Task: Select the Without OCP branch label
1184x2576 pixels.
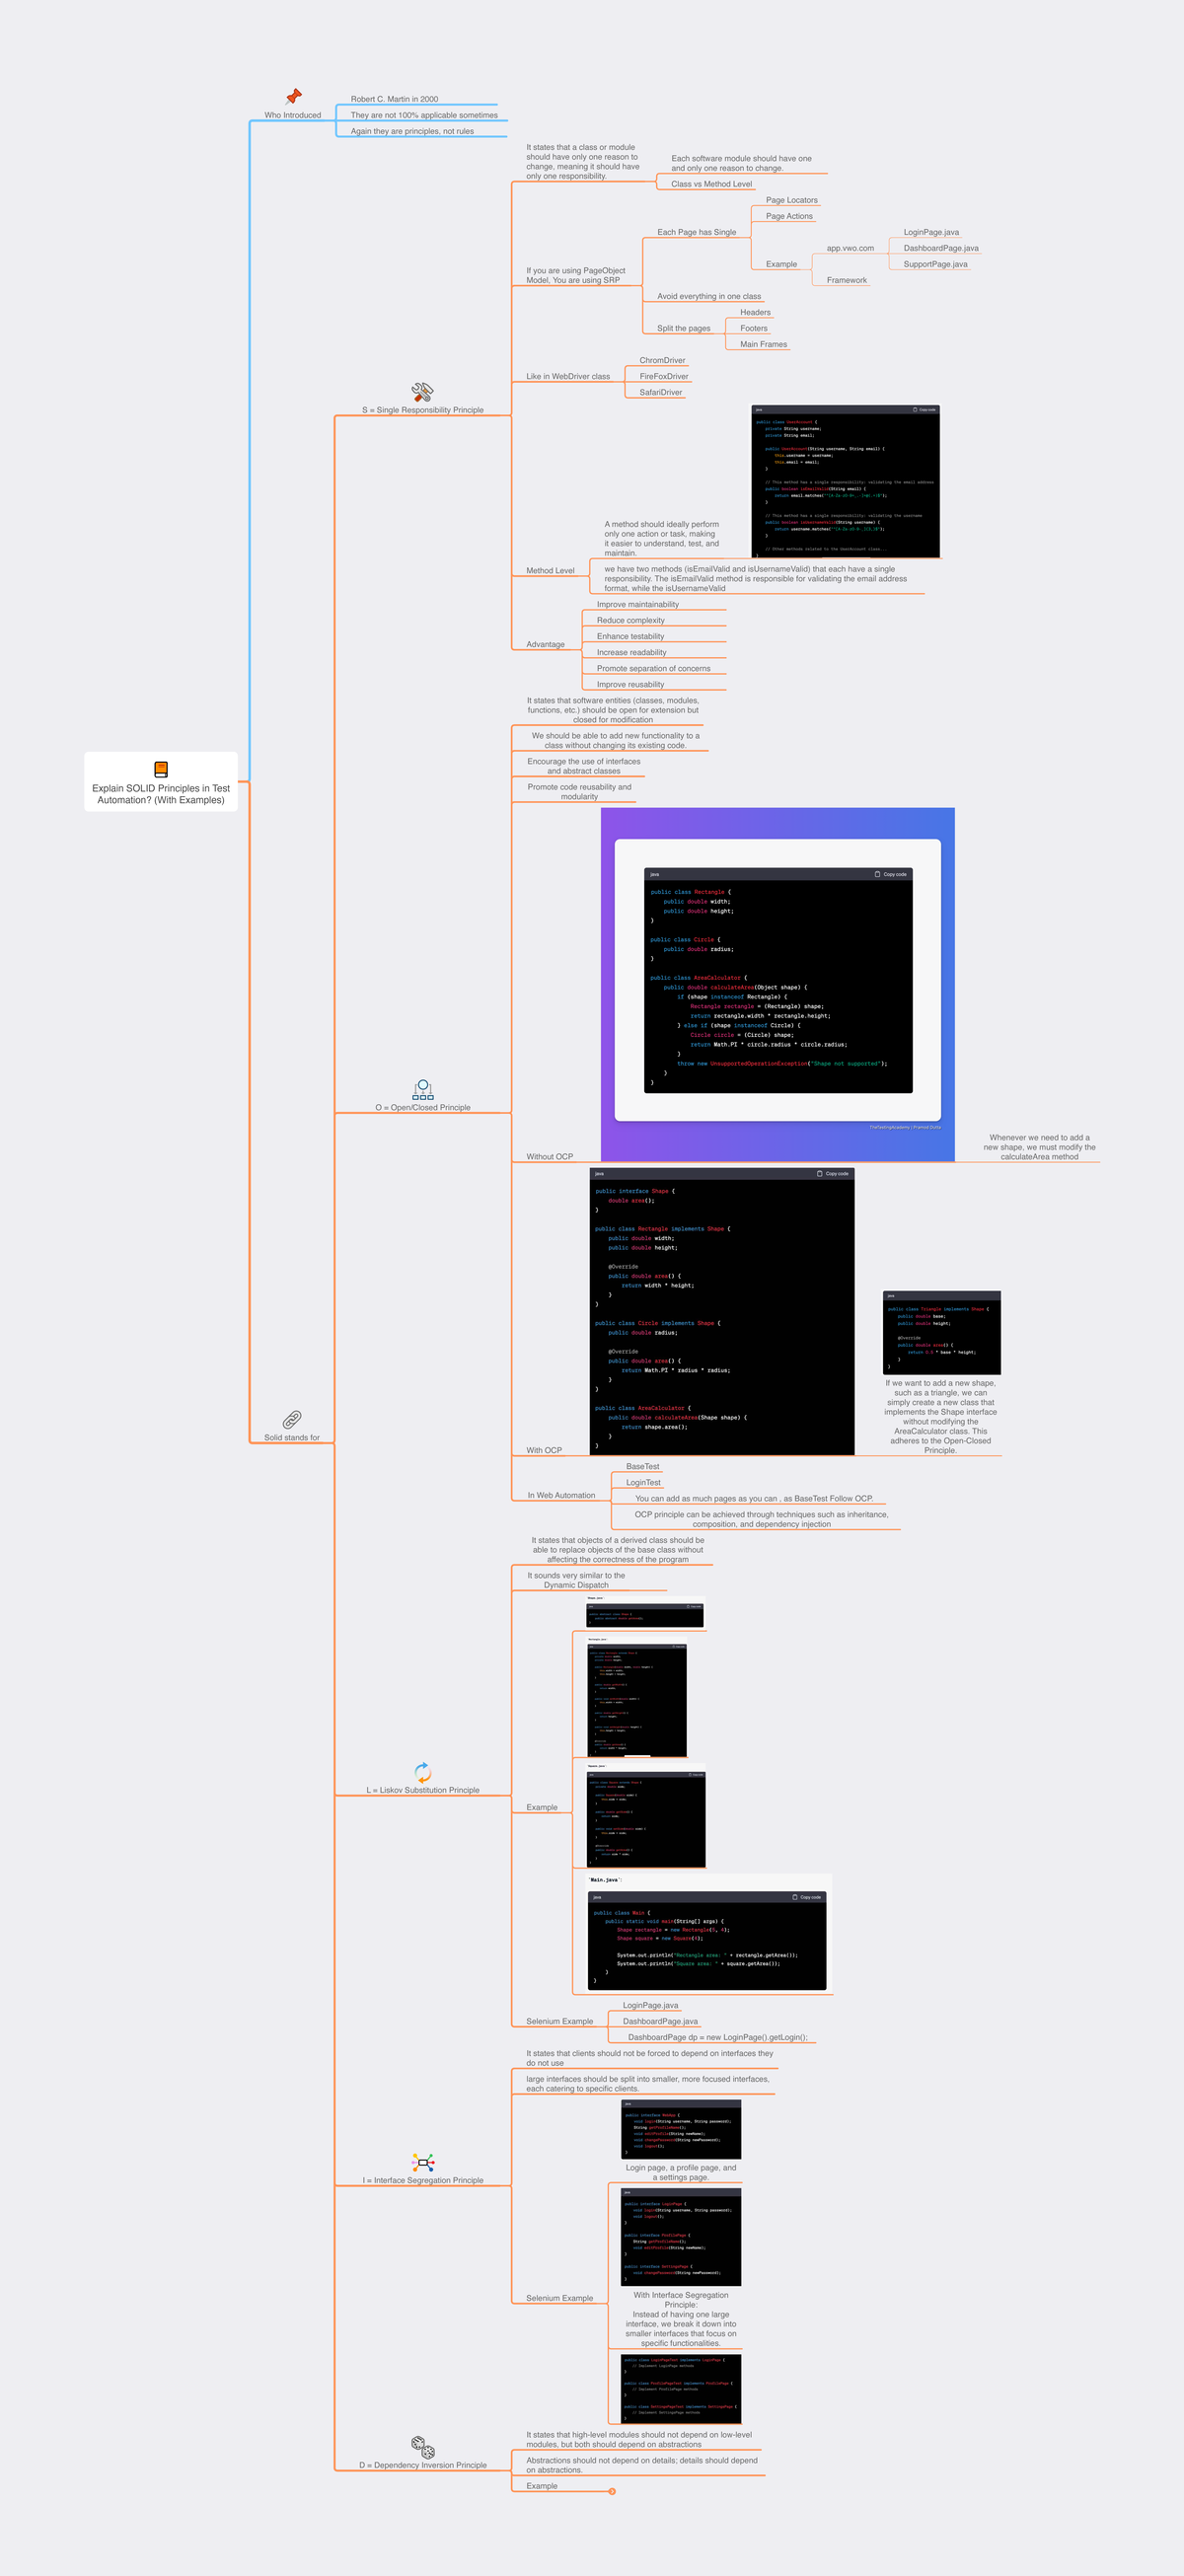Action: [550, 1156]
